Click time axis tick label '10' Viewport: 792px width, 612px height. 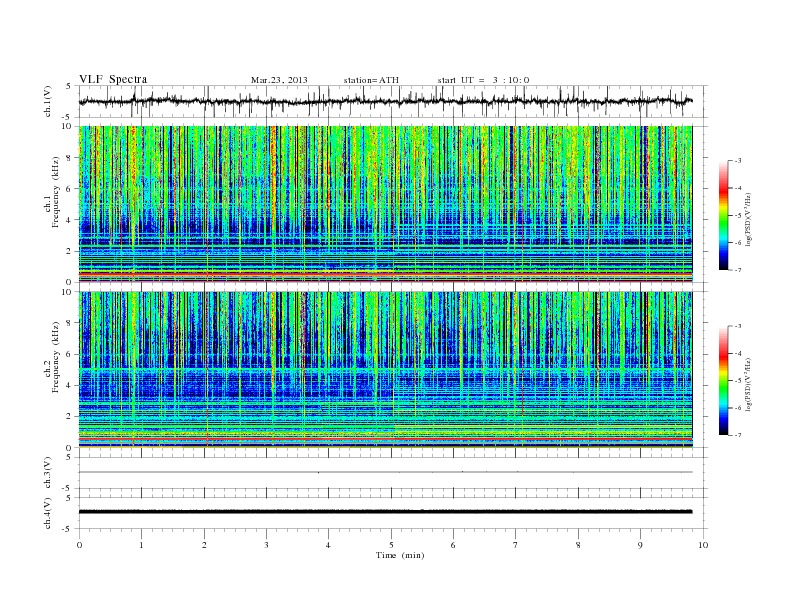[703, 545]
